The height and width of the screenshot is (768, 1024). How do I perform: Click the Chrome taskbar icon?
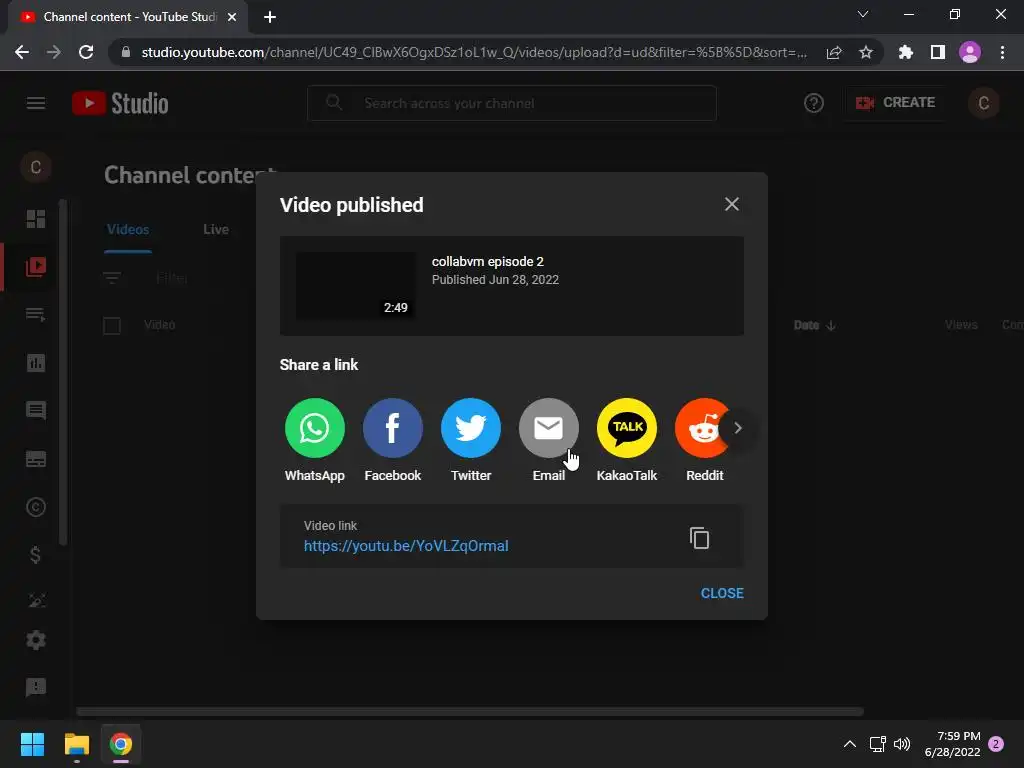tap(121, 744)
